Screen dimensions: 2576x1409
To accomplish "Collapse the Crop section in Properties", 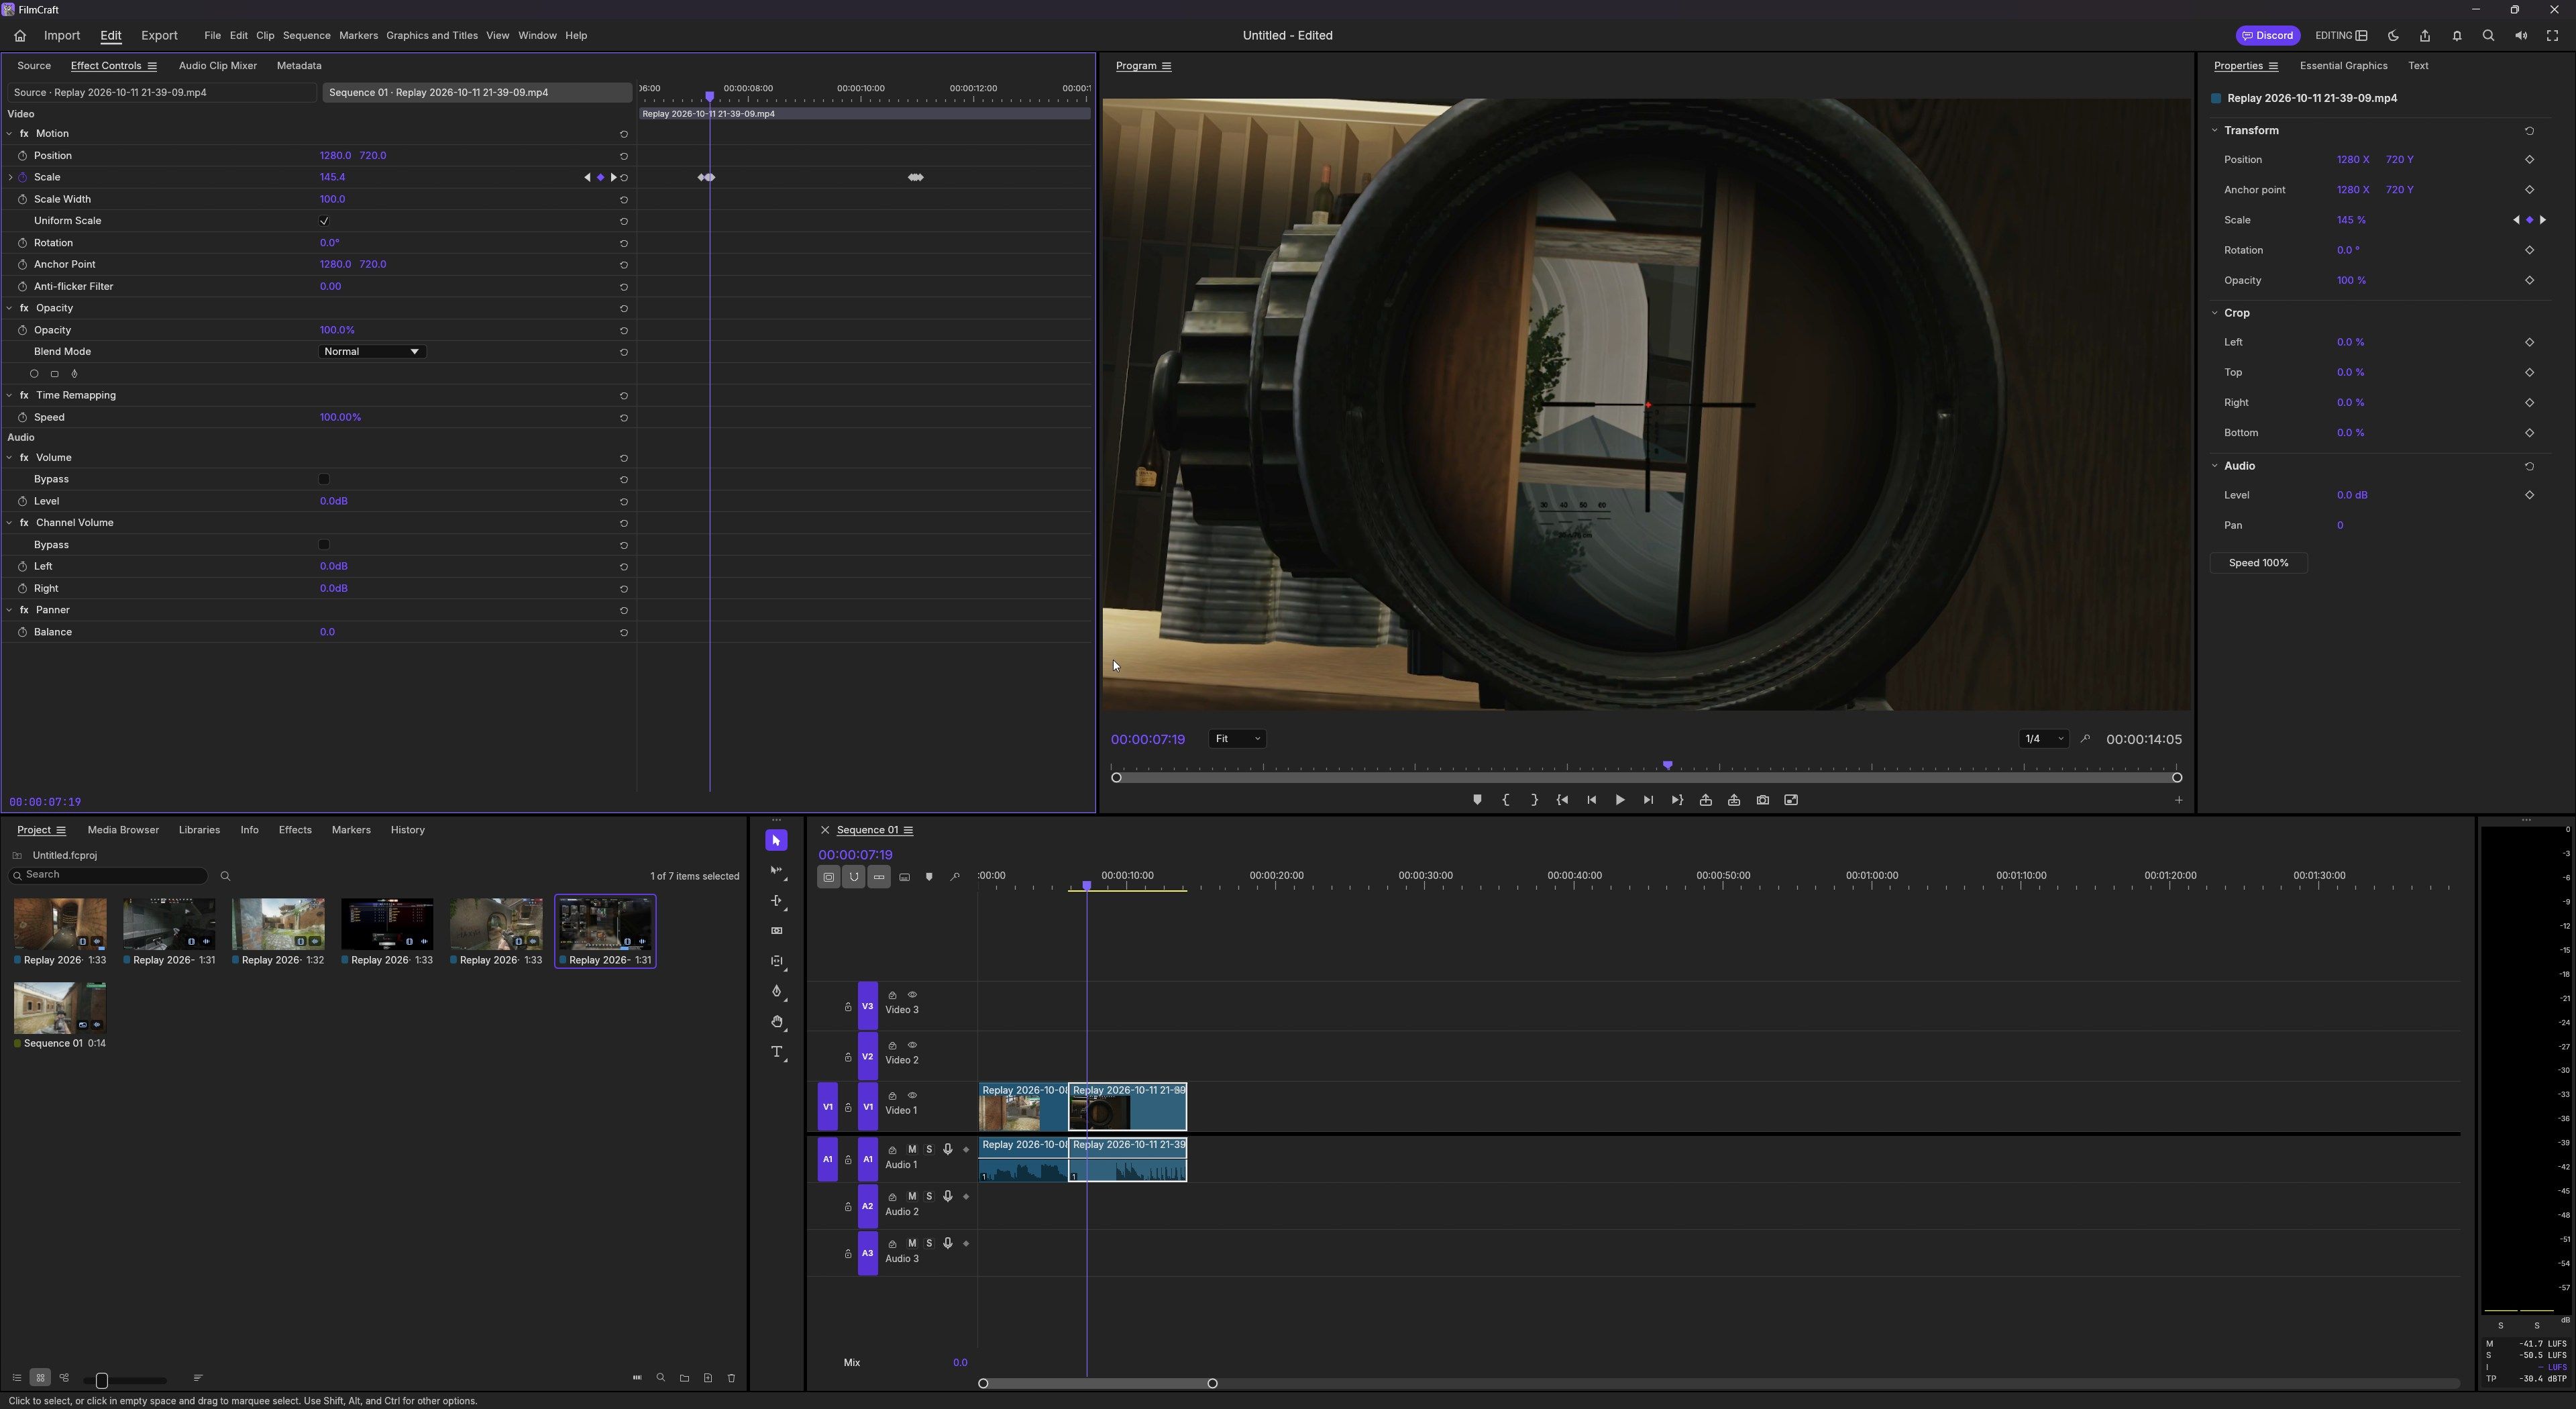I will coord(2214,313).
